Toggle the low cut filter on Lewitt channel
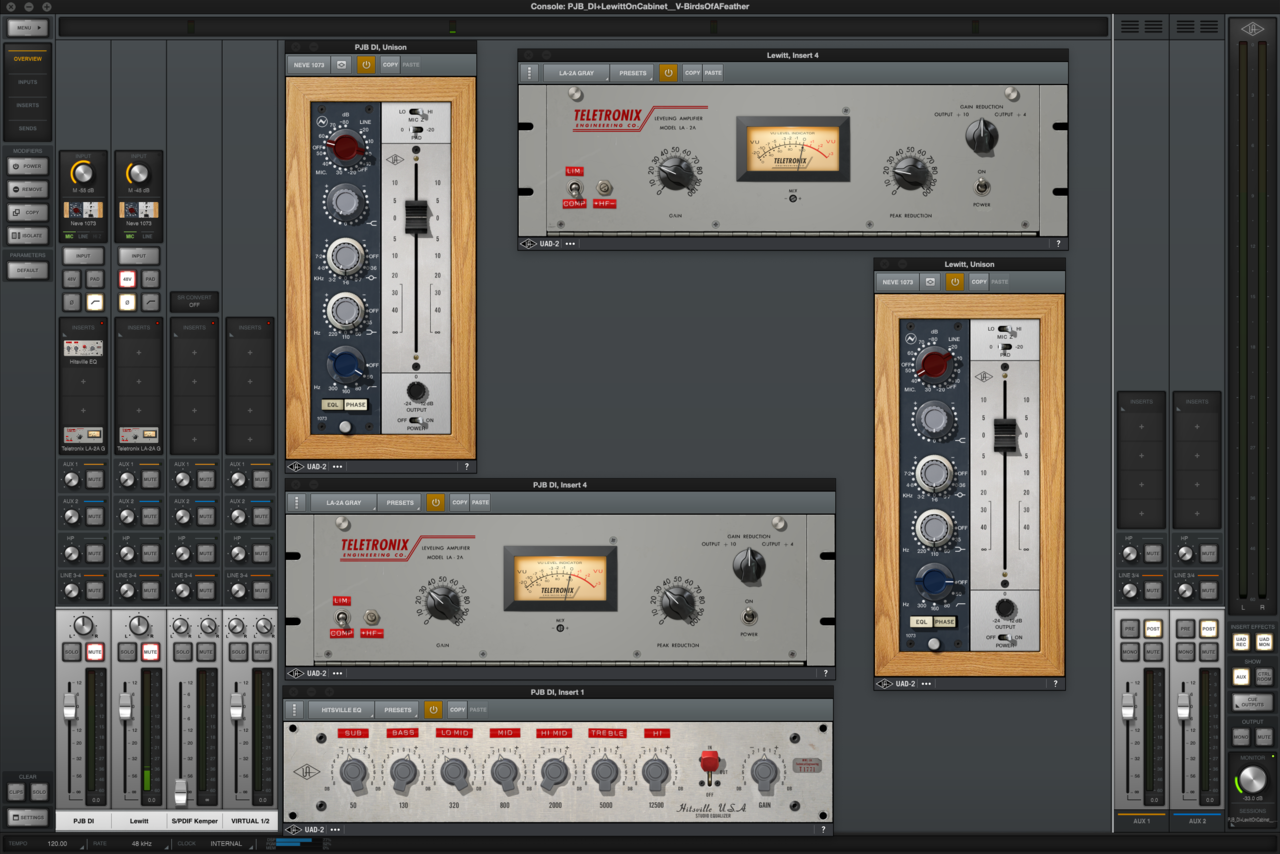 tap(150, 302)
